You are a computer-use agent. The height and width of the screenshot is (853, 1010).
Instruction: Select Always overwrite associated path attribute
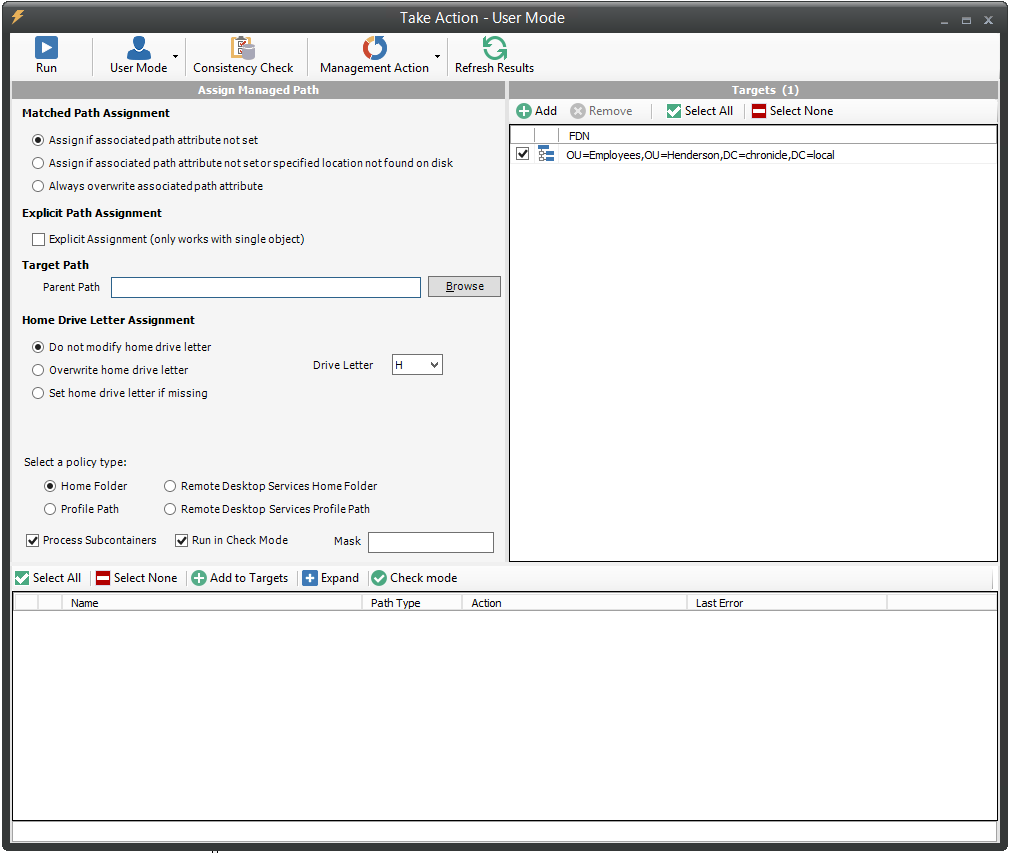point(39,186)
